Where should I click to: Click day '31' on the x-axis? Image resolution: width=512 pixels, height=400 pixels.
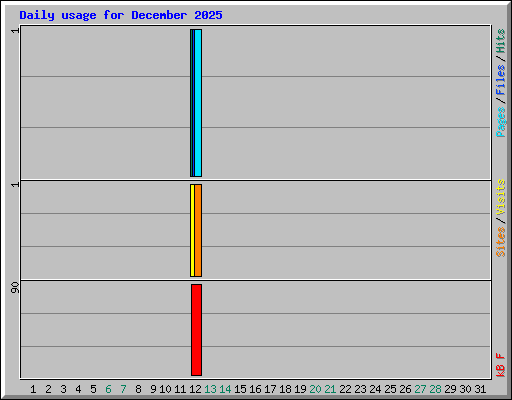pos(480,389)
